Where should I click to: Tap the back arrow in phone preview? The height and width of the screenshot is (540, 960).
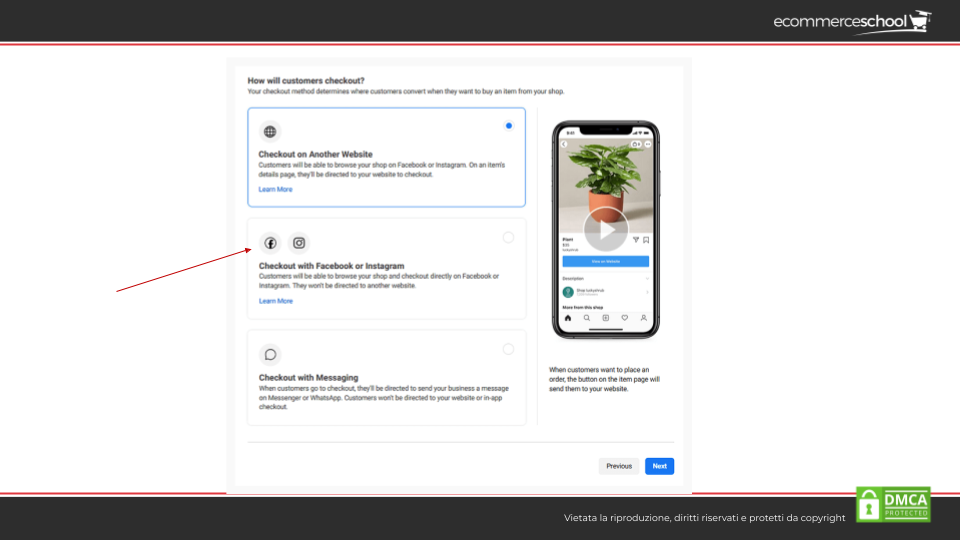click(564, 145)
